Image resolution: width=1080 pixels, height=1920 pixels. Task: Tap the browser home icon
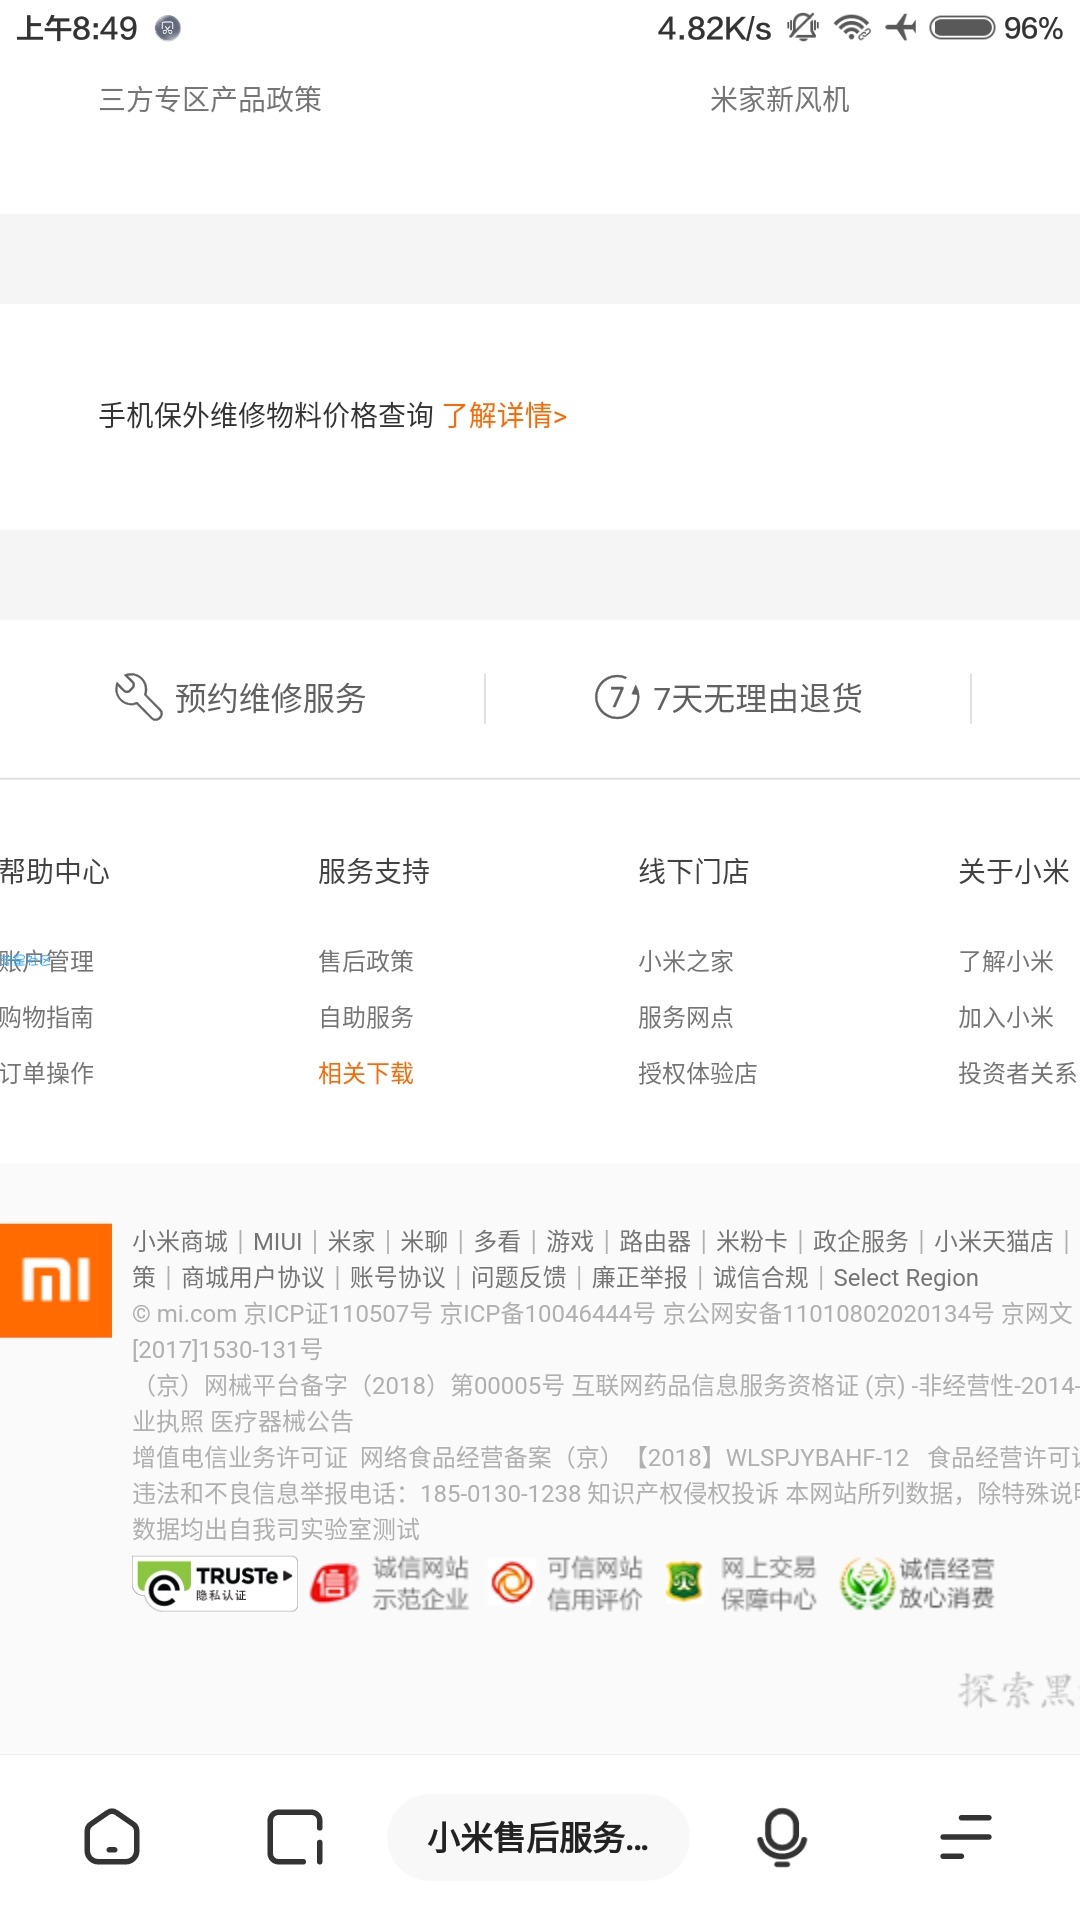coord(112,1837)
